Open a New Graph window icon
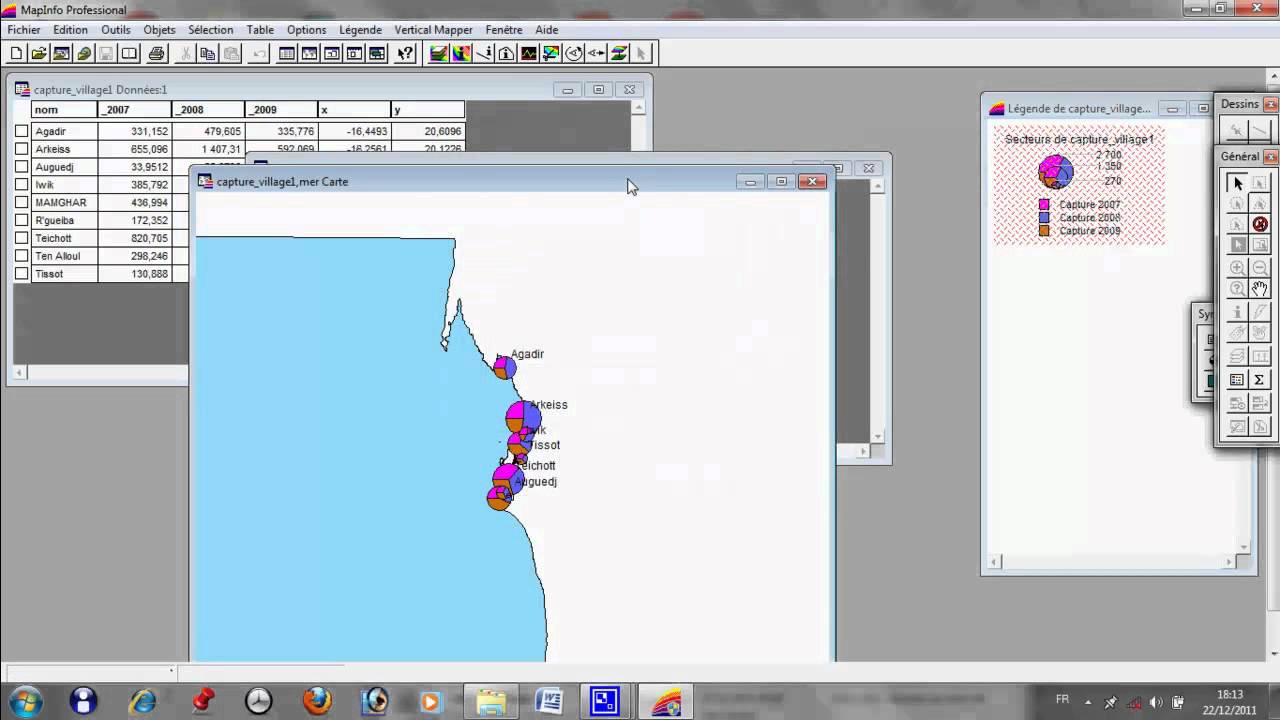This screenshot has width=1280, height=720. [332, 54]
